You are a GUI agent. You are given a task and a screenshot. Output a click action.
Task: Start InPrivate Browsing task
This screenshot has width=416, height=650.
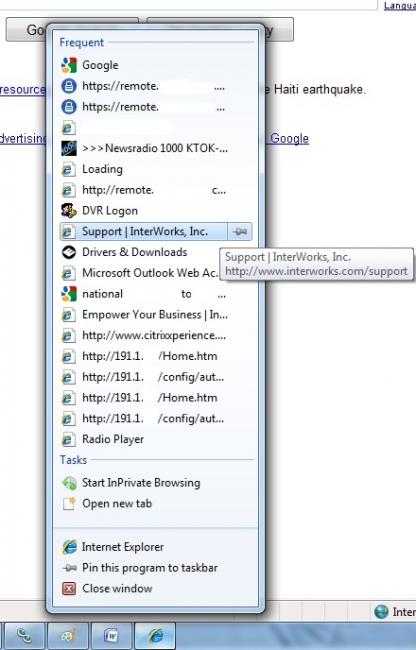(x=156, y=483)
